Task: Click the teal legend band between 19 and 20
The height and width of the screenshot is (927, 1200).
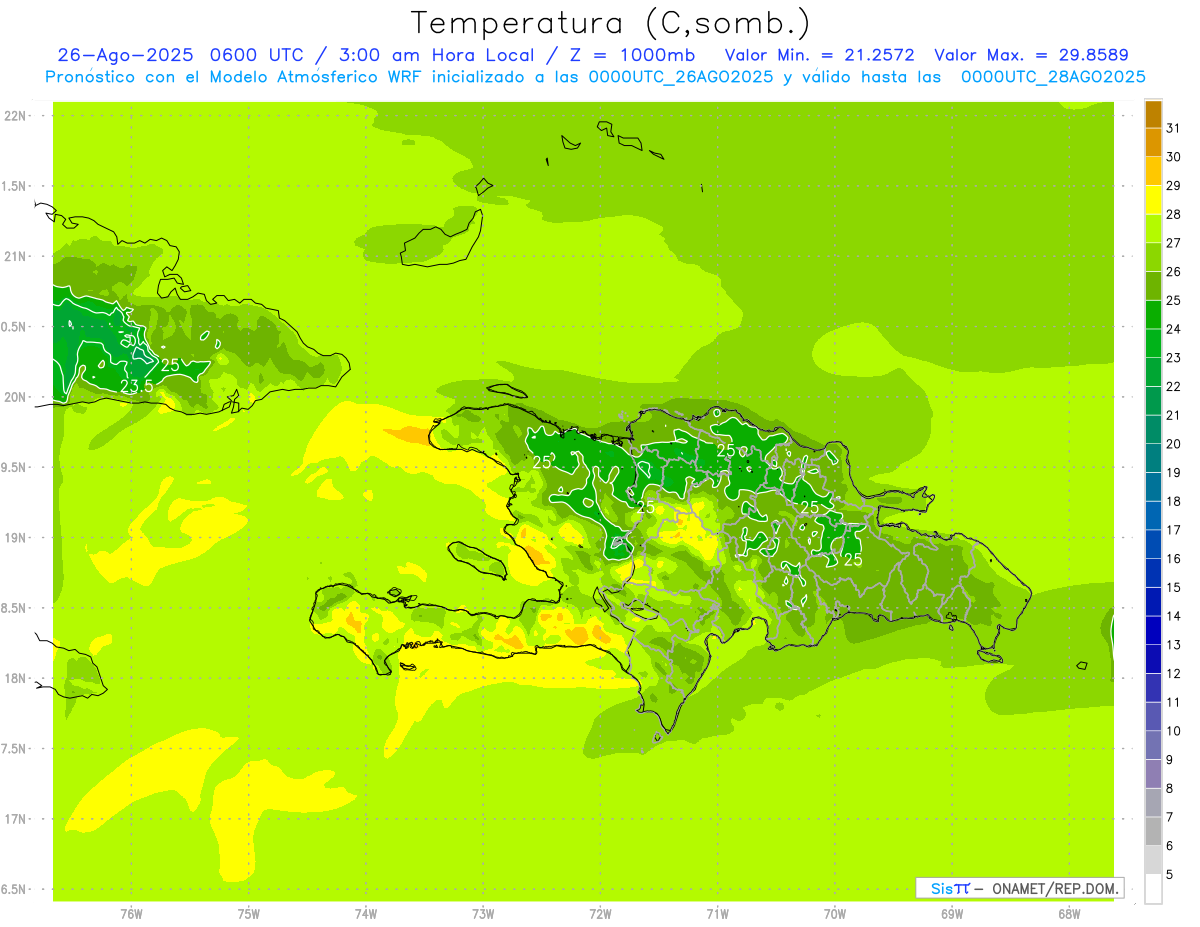Action: pyautogui.click(x=1153, y=458)
